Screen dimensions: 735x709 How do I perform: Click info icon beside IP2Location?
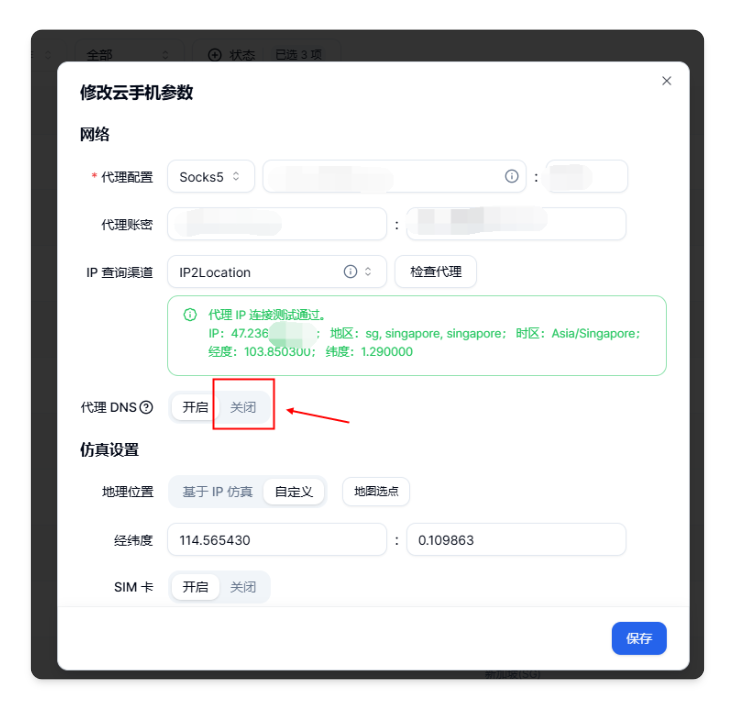pos(350,271)
